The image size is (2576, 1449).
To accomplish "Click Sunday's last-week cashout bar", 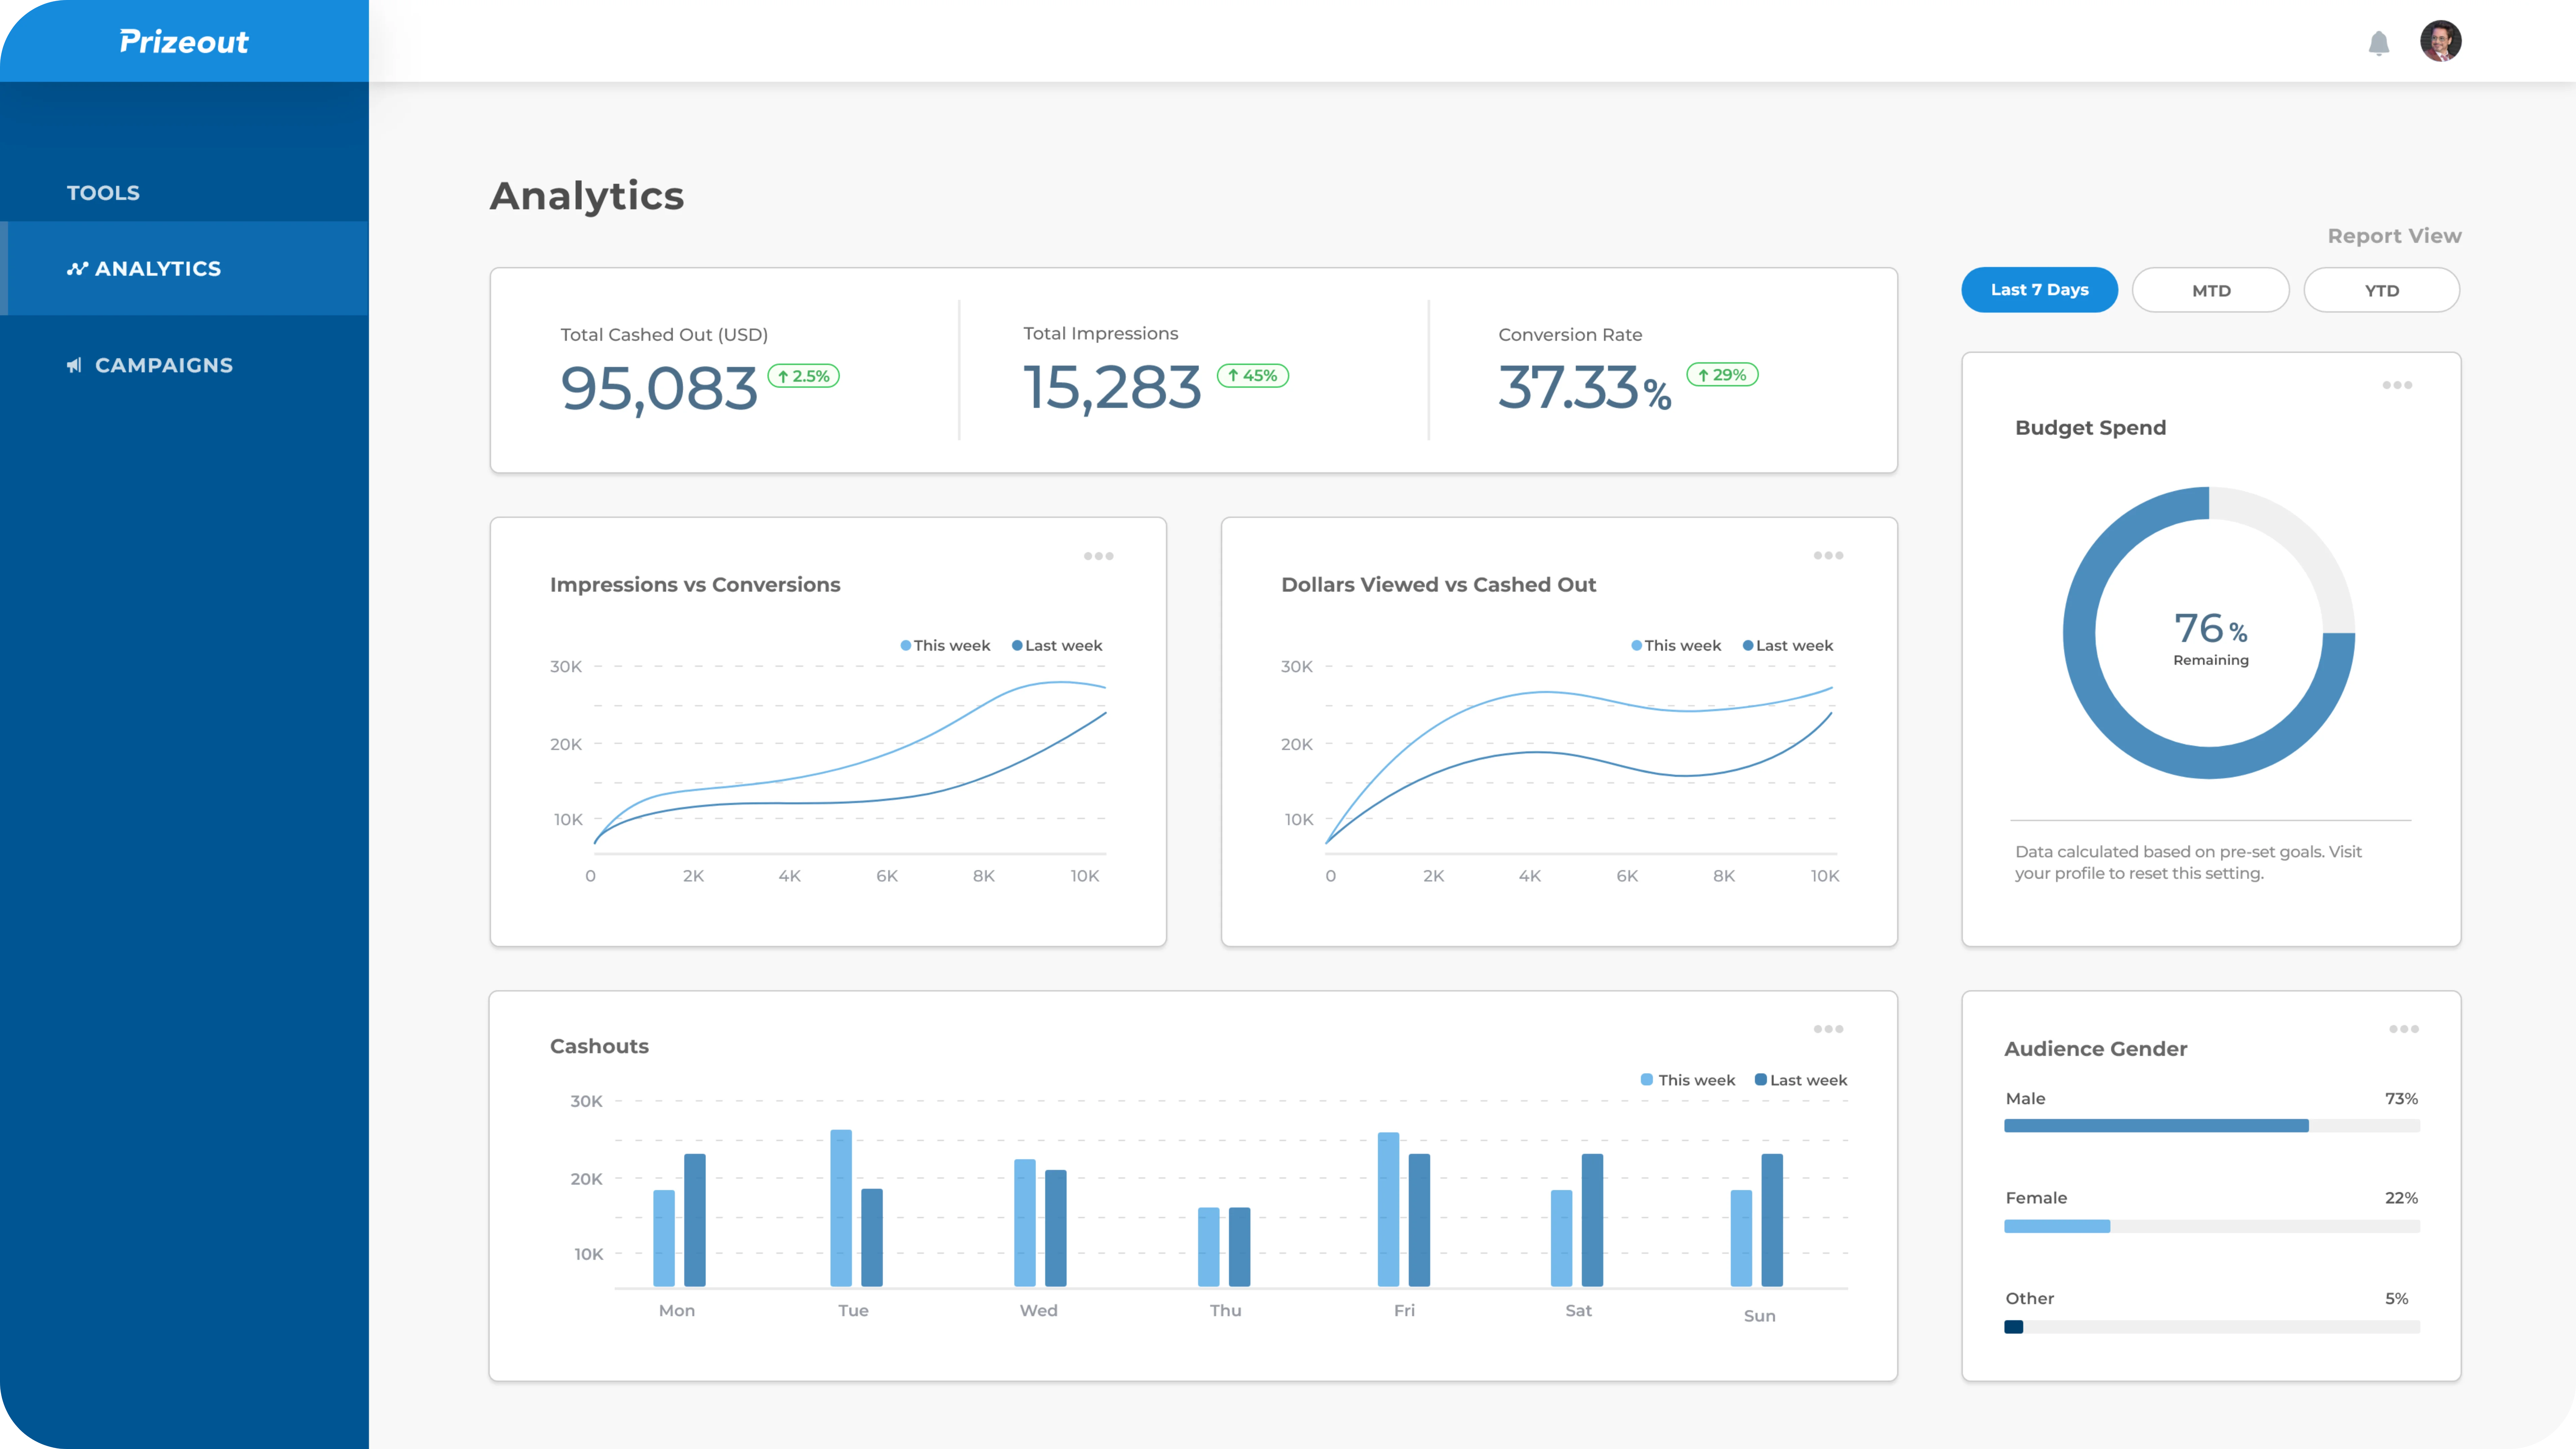I will tap(1772, 1220).
